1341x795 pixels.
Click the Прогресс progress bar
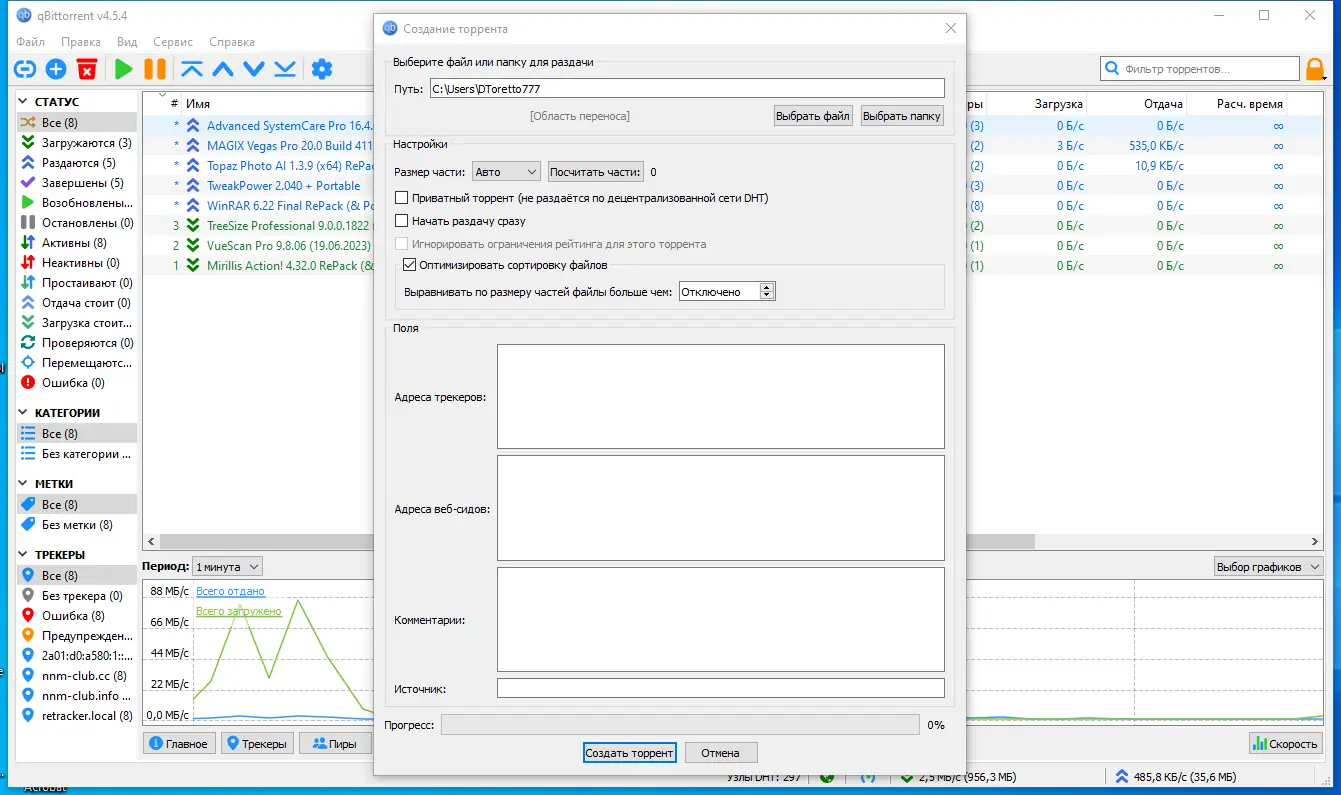point(680,725)
